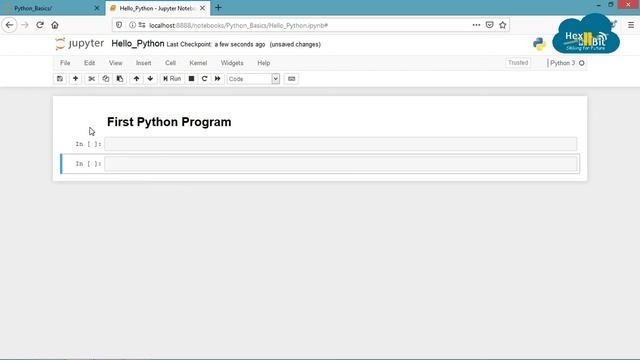Screen dimensions: 640x360
Task: Open the command palette keyboard icon
Action: click(291, 79)
